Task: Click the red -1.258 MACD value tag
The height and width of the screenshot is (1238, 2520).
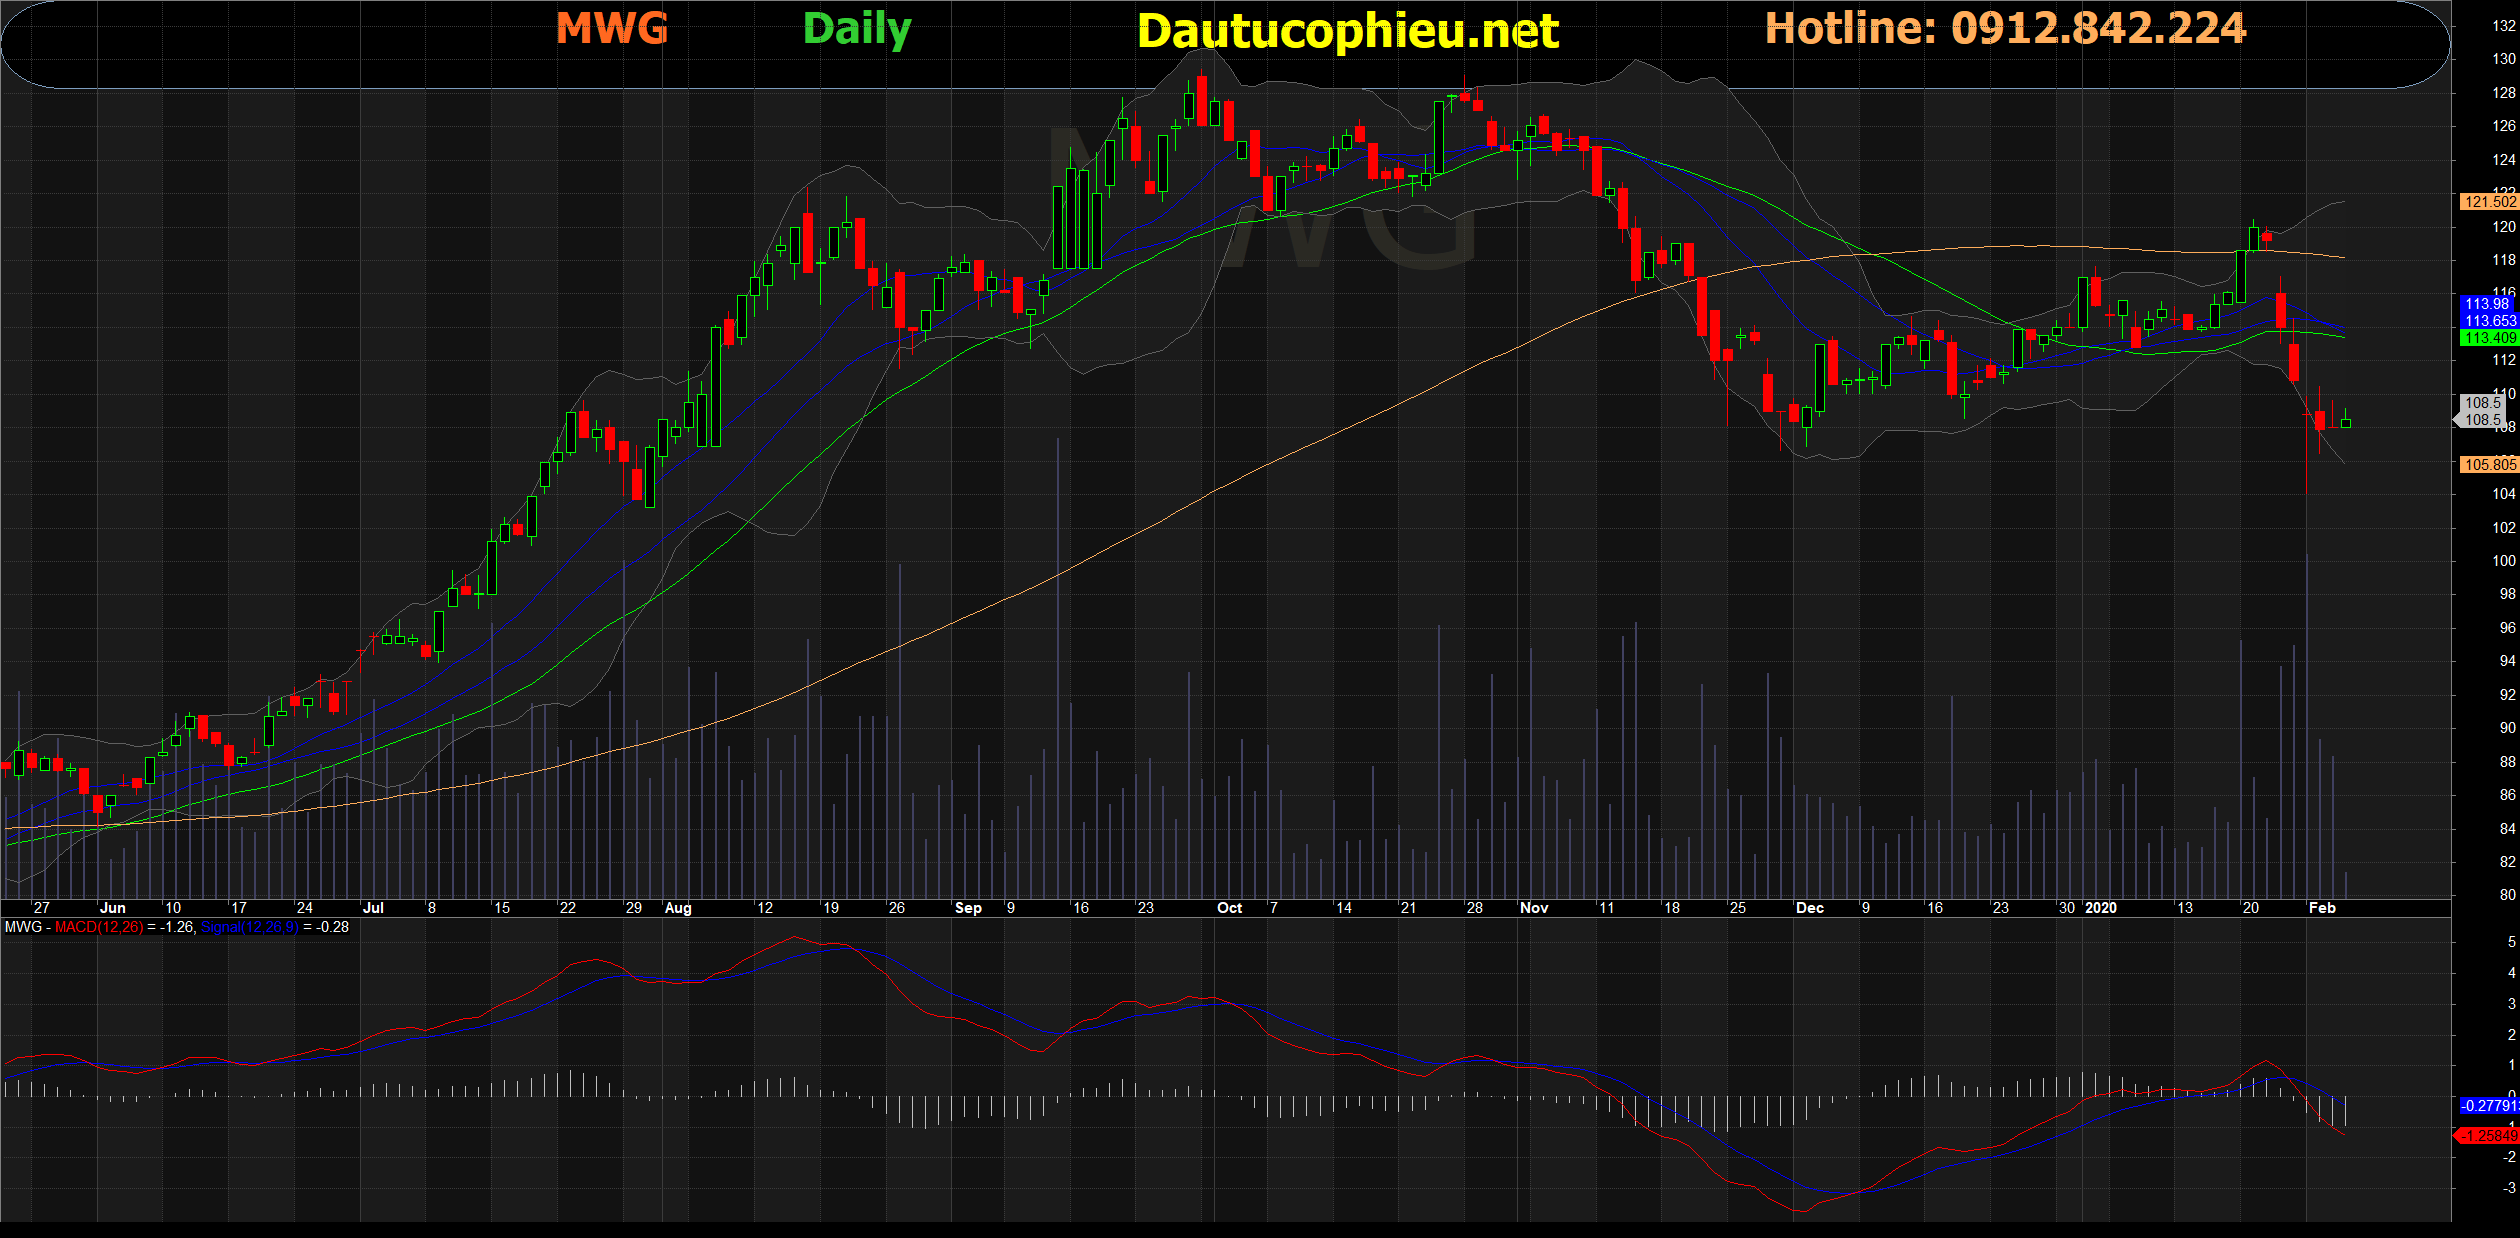Action: 2488,1136
